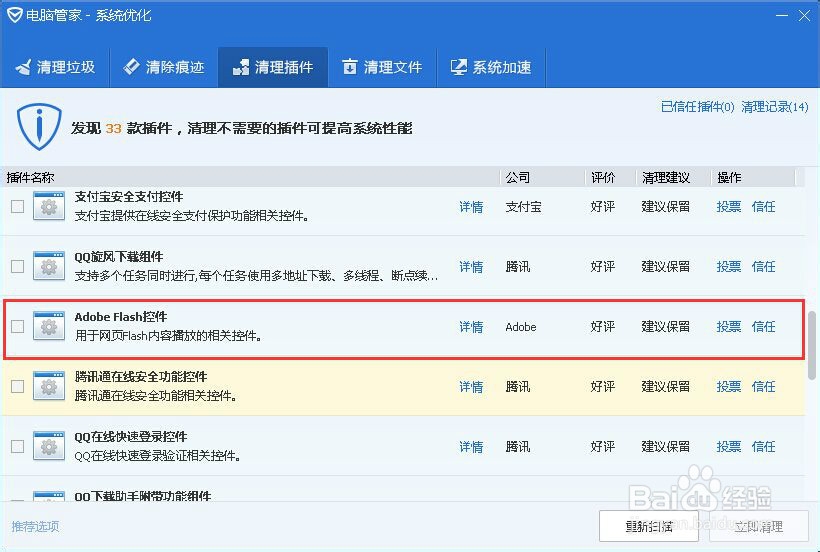The width and height of the screenshot is (820, 552).
Task: View 详情 for Adobe Flash控件
Action: [471, 327]
